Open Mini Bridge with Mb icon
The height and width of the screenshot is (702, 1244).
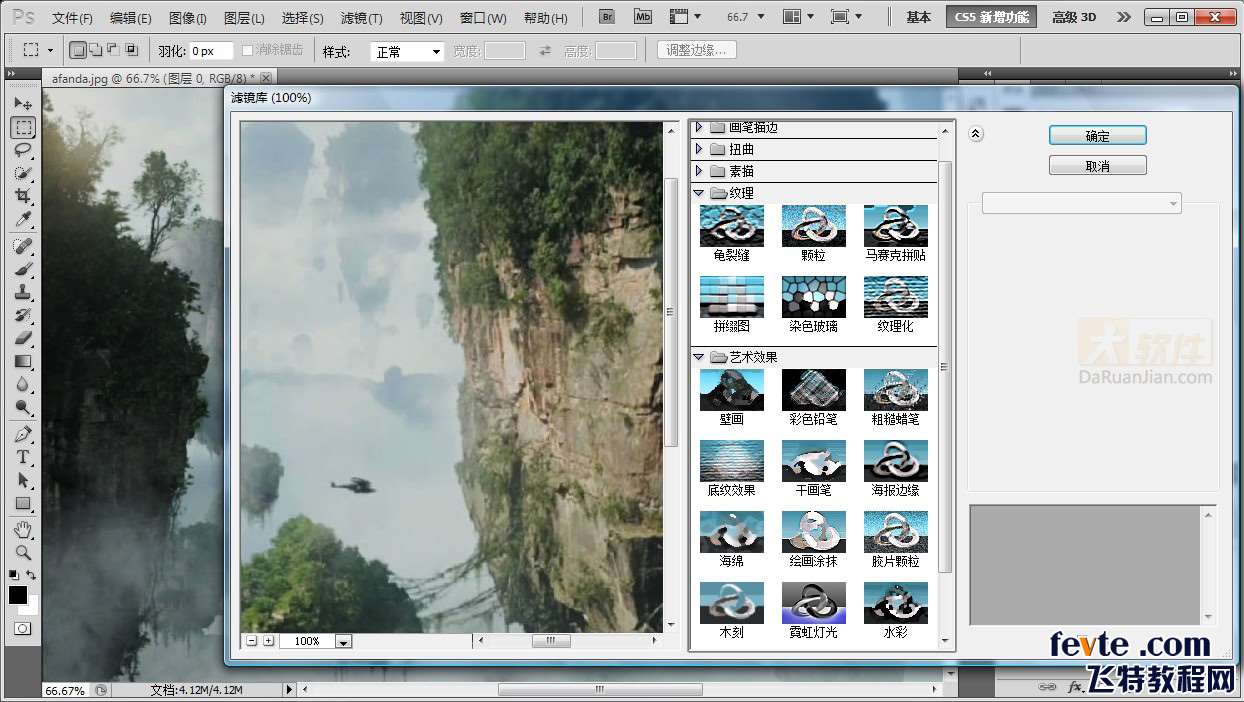[643, 17]
